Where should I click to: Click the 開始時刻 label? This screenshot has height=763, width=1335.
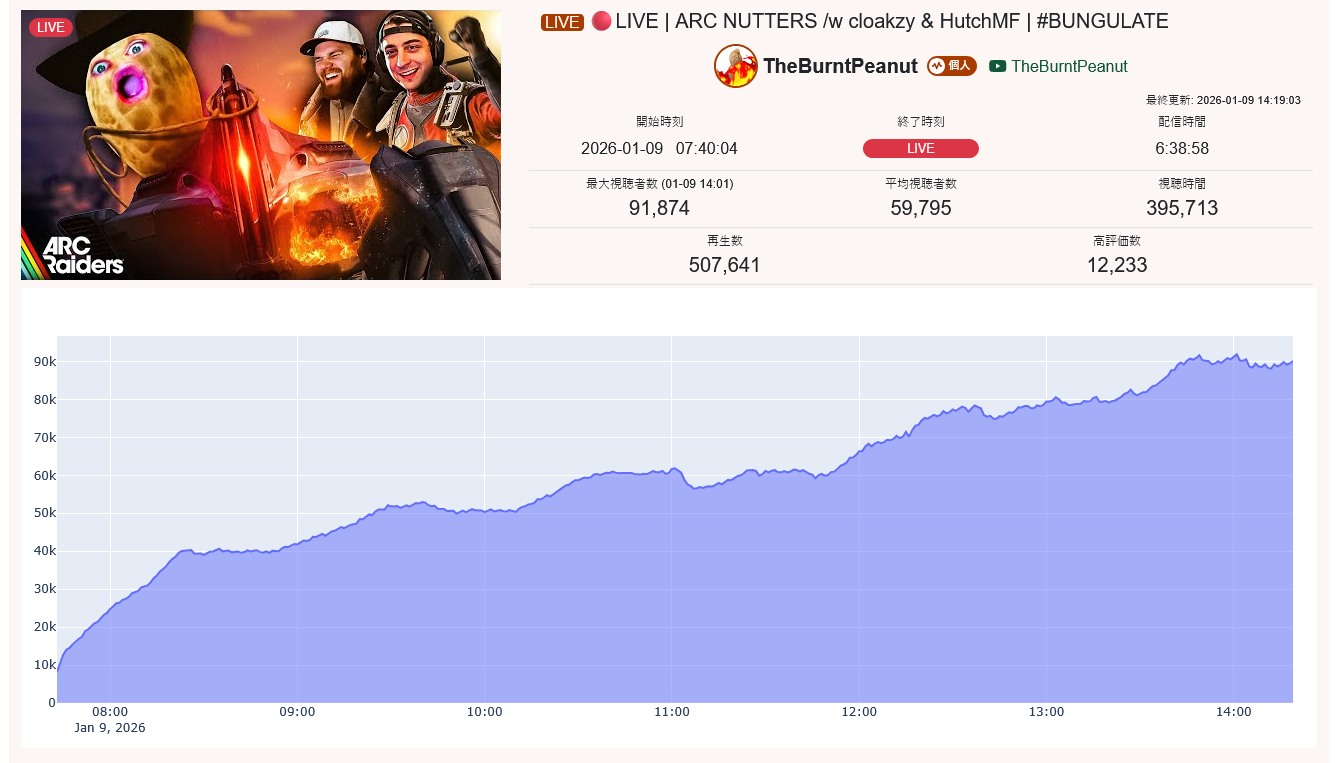(659, 122)
